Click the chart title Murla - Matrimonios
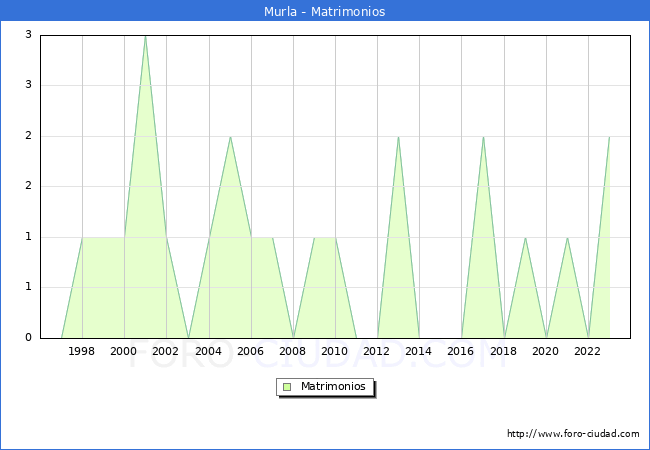This screenshot has width=650, height=450. [x=325, y=11]
